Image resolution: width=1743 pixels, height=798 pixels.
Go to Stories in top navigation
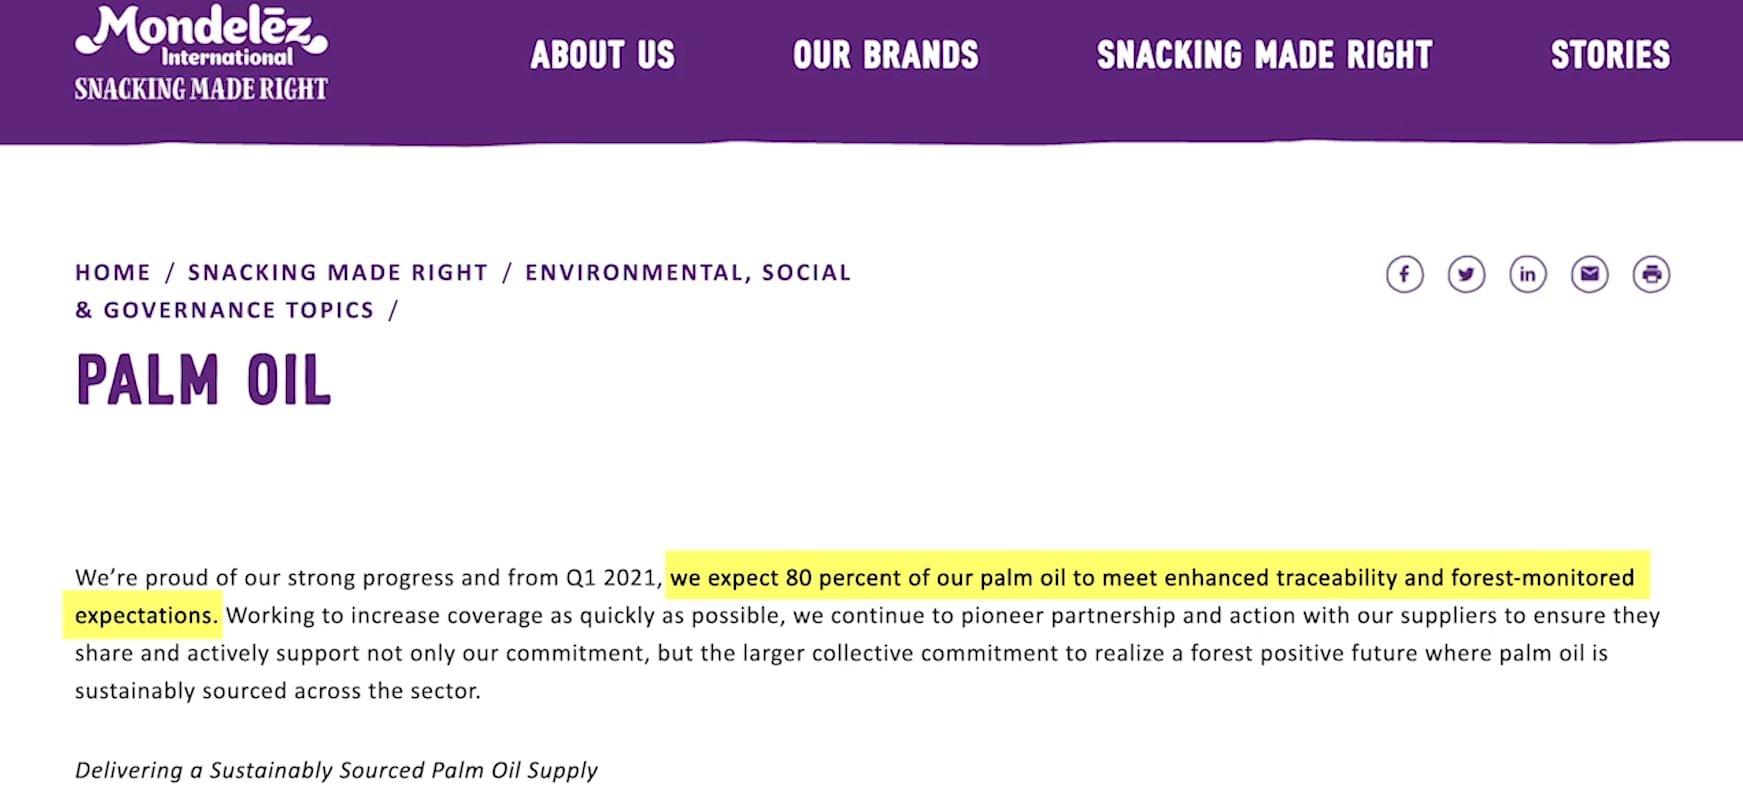pyautogui.click(x=1610, y=55)
